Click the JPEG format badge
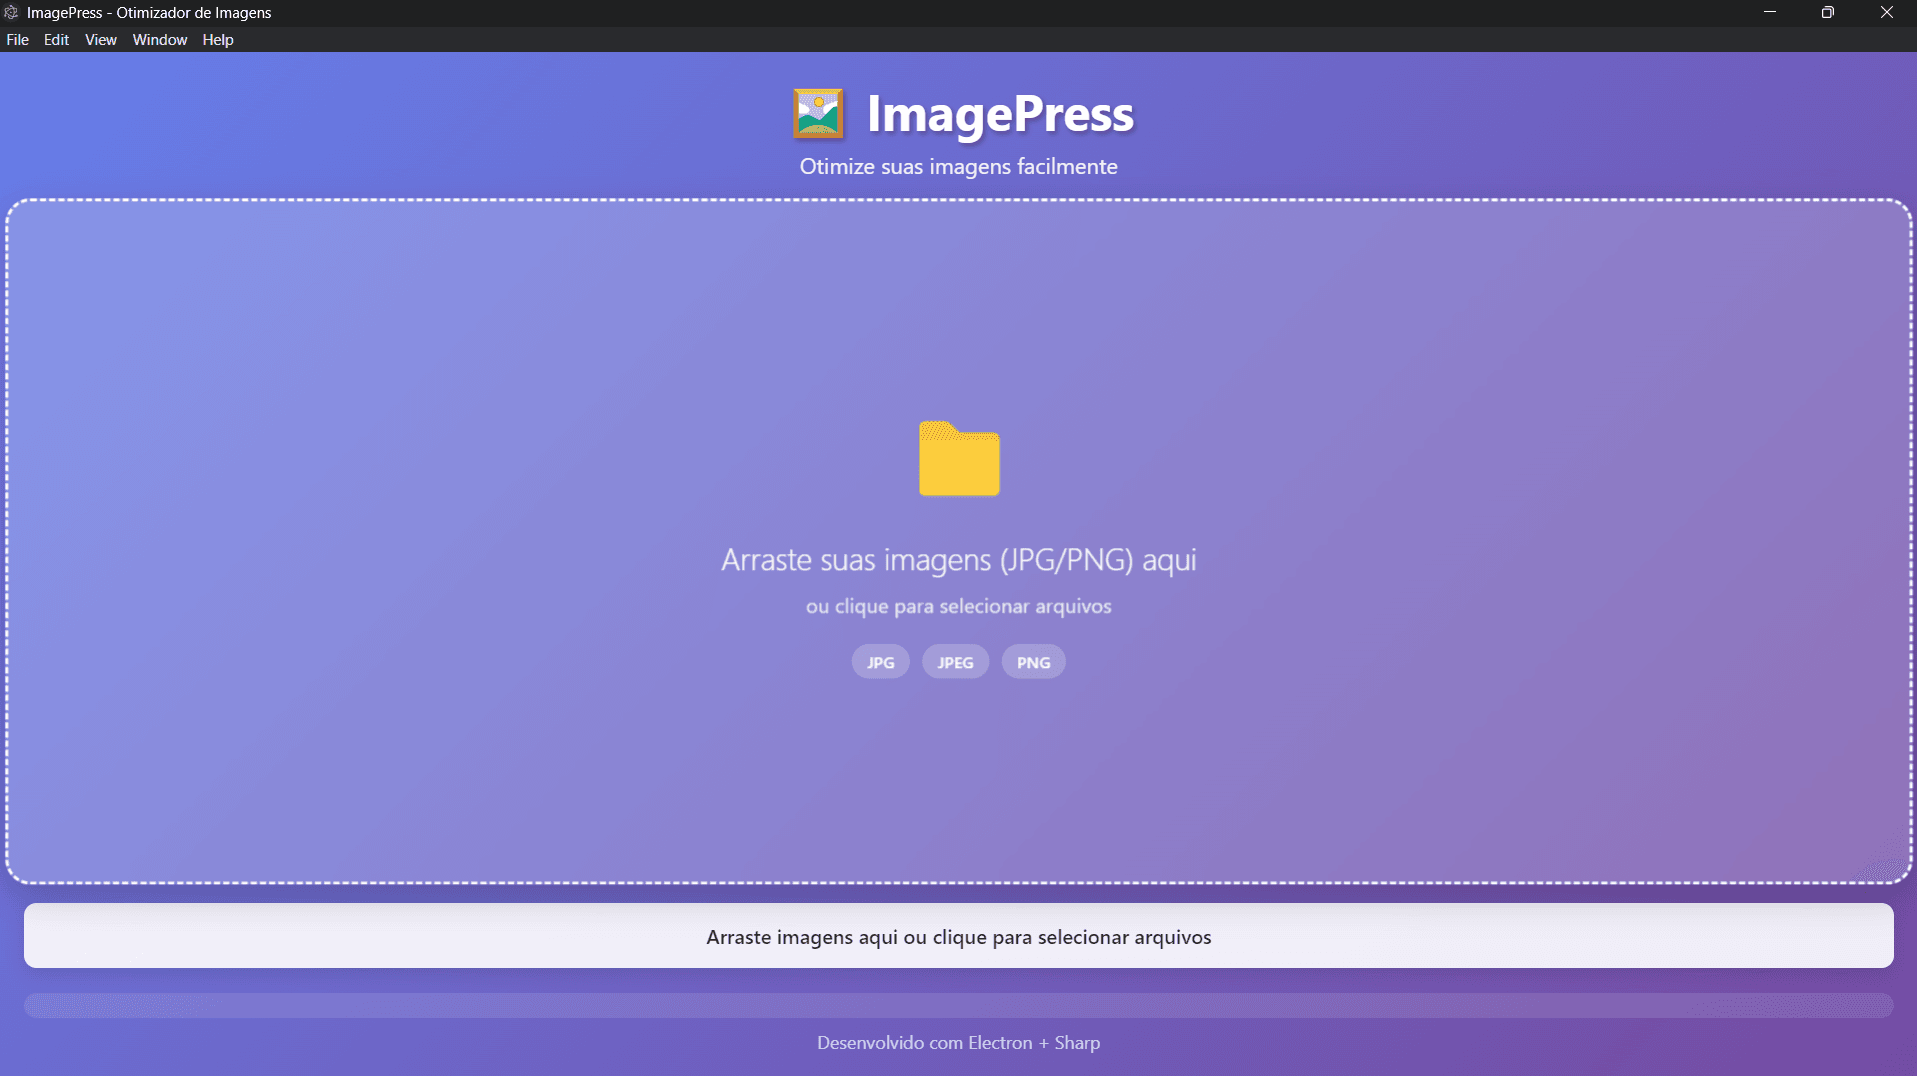1917x1076 pixels. (x=955, y=662)
